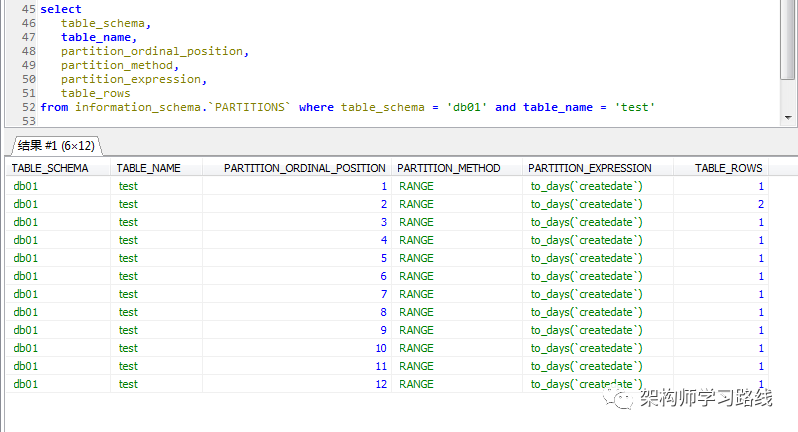This screenshot has width=798, height=432.
Task: Click the query editor vertical scrollbar thumb
Action: [x=788, y=40]
